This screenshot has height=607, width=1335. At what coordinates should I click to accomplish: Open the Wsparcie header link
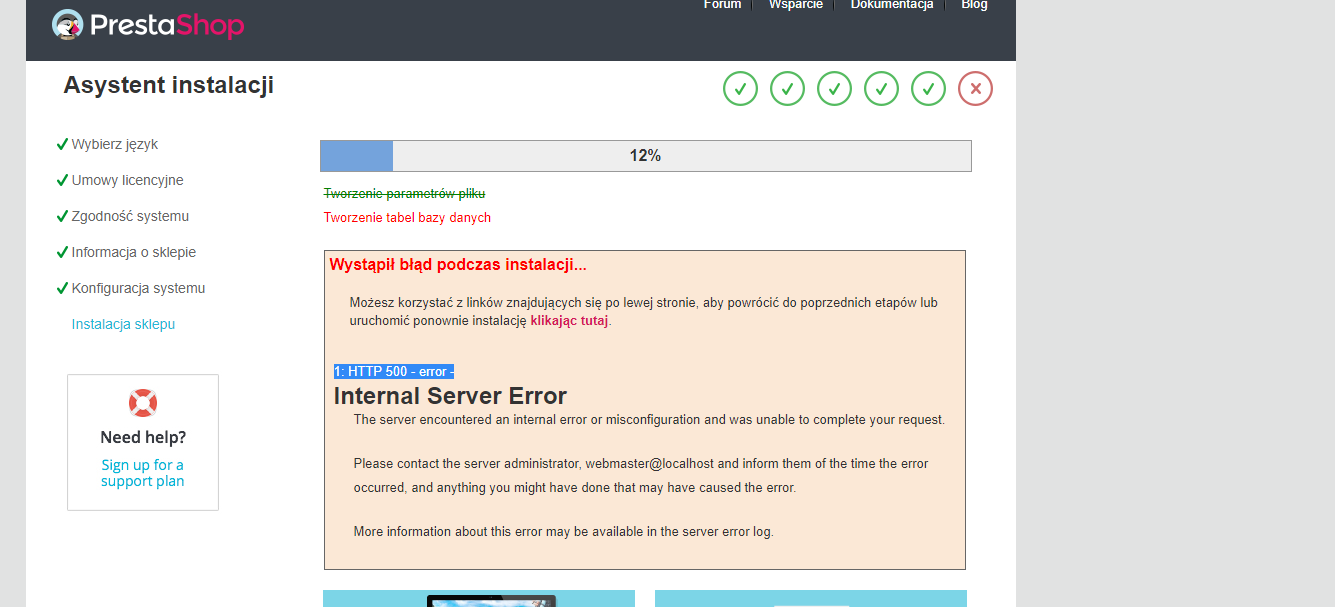pyautogui.click(x=796, y=5)
